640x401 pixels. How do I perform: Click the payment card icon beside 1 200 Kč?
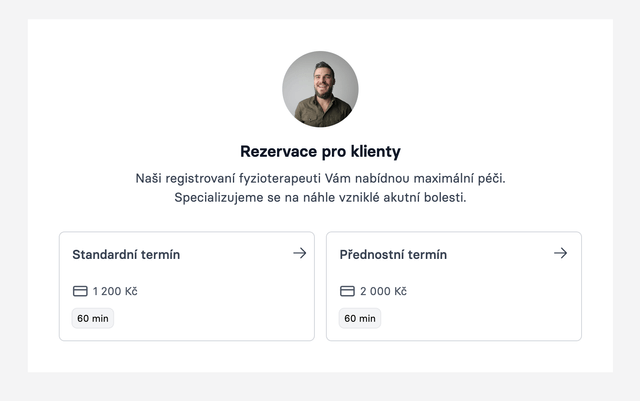click(x=80, y=291)
